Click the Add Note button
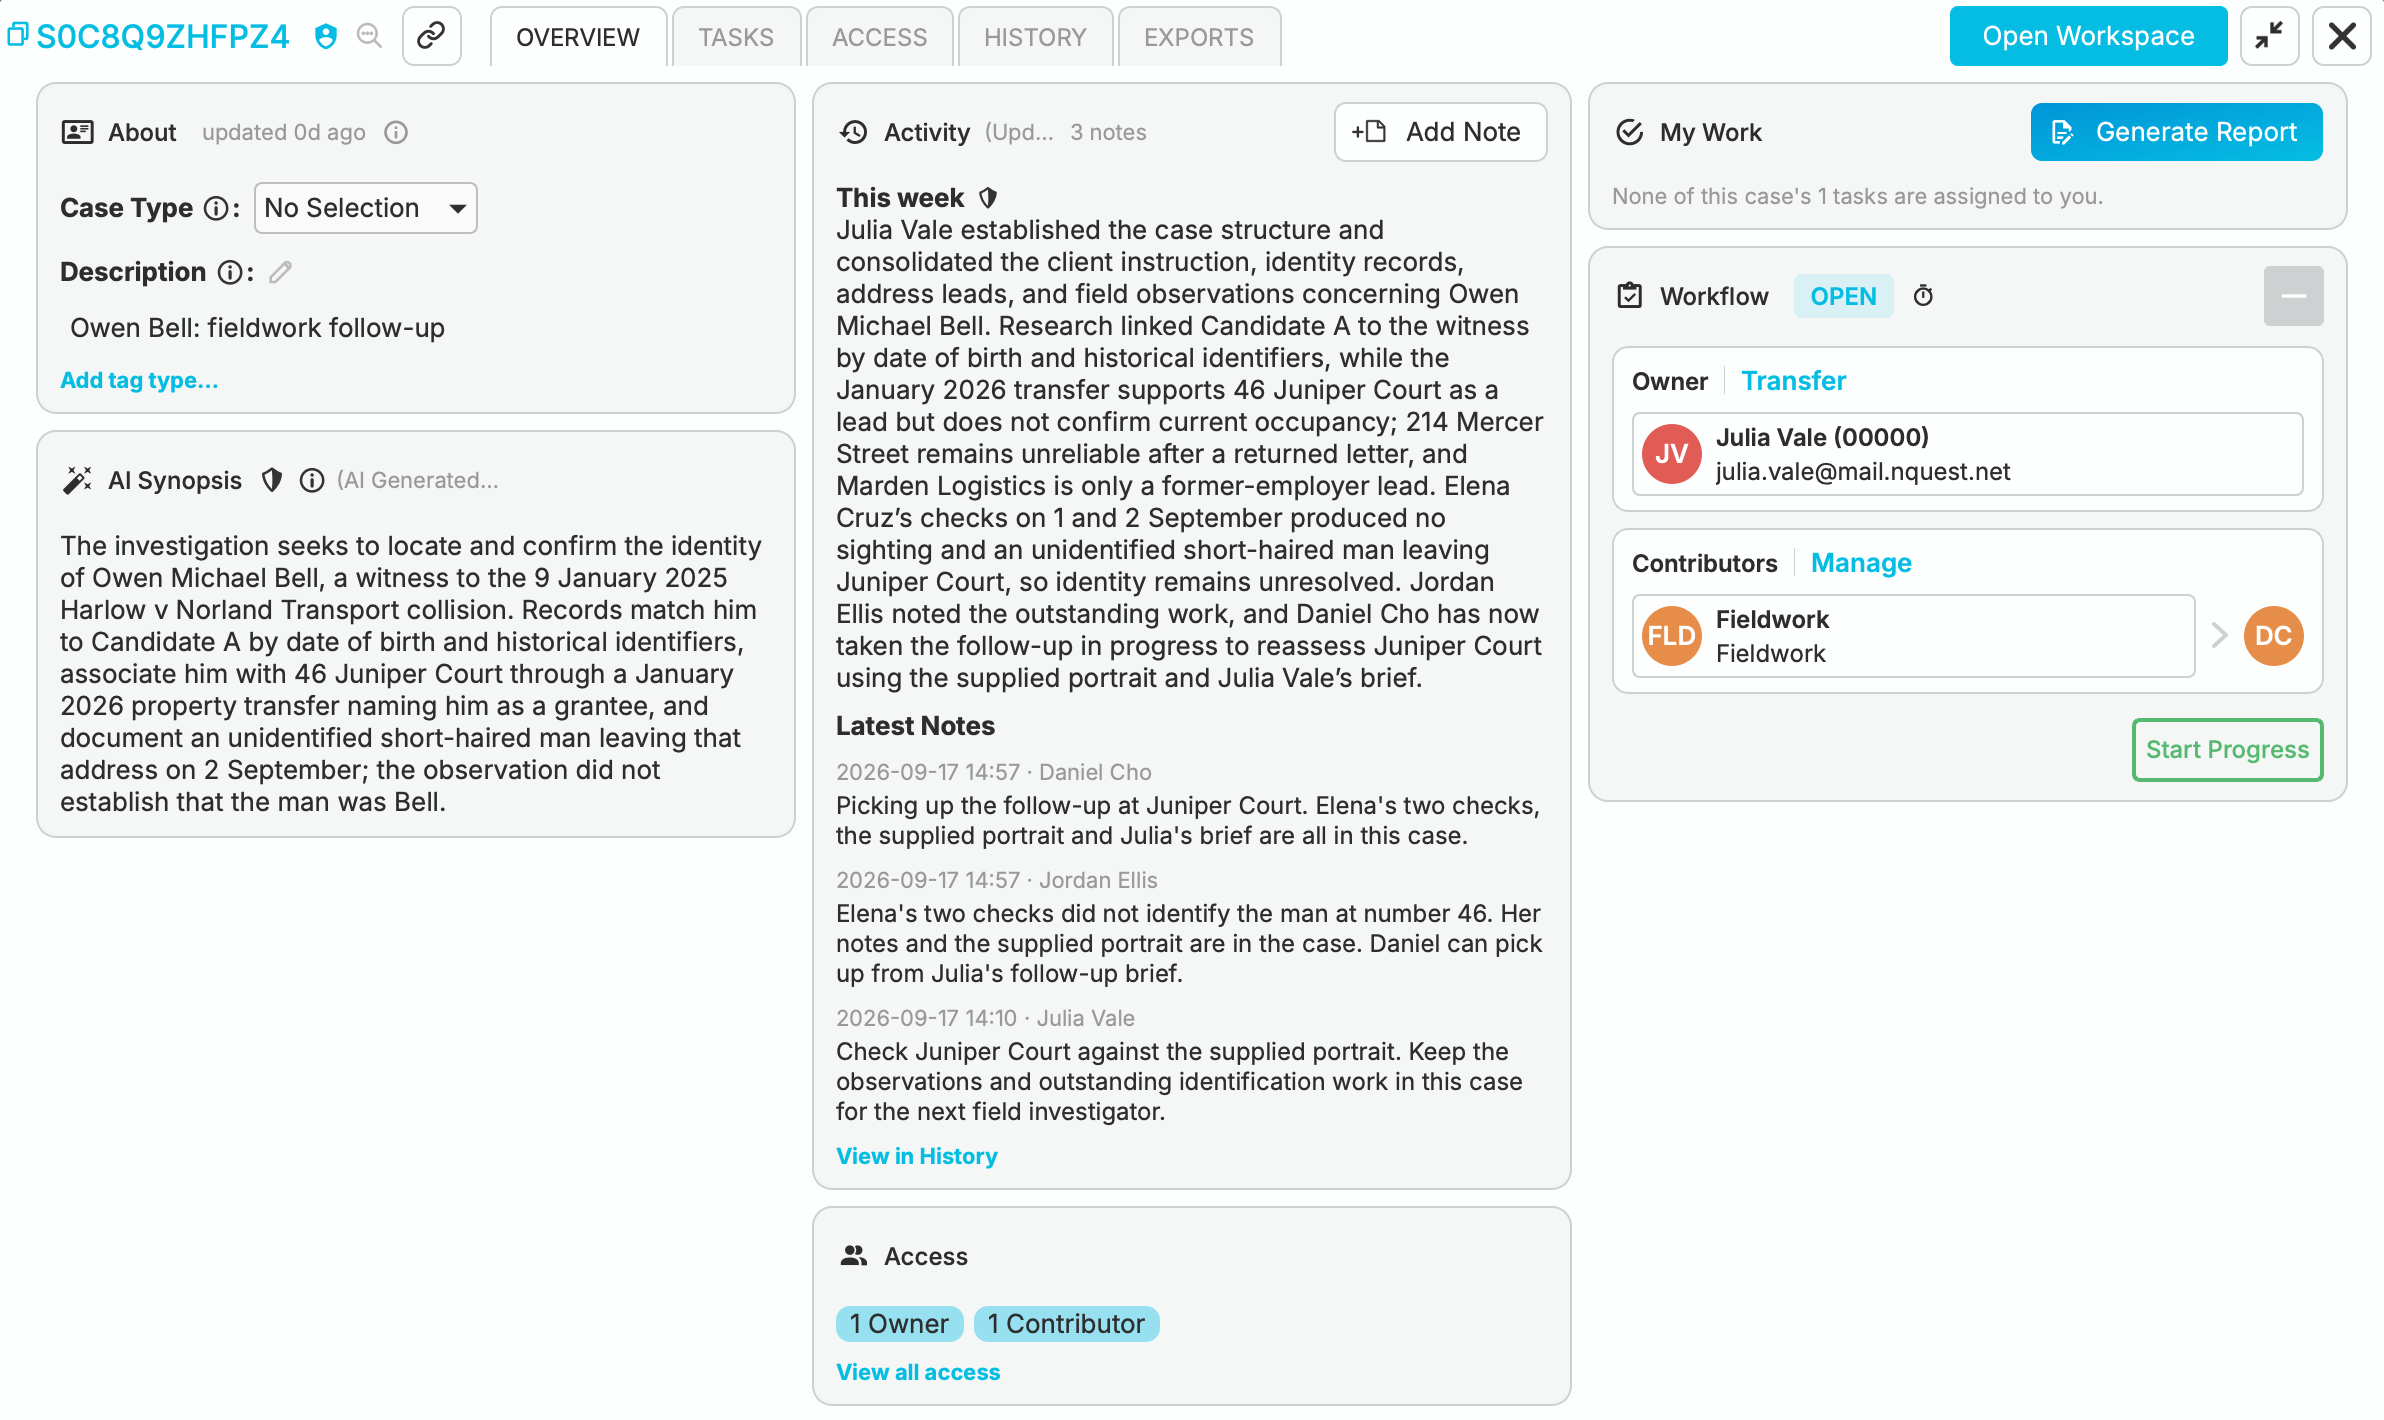2384x1420 pixels. [x=1440, y=132]
